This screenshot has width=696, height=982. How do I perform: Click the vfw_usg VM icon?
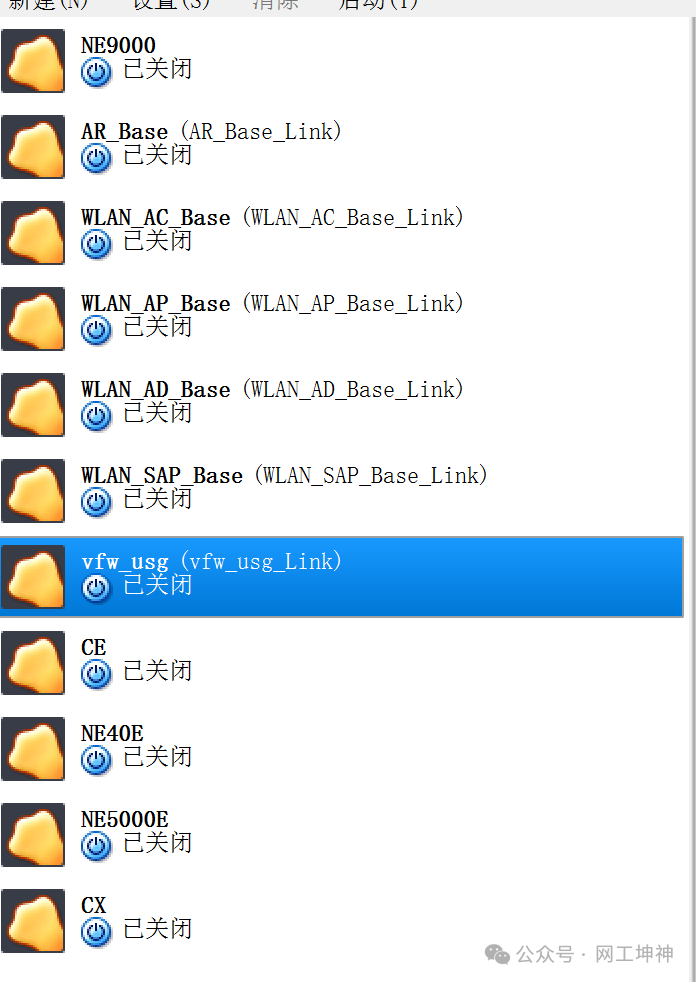pyautogui.click(x=33, y=576)
